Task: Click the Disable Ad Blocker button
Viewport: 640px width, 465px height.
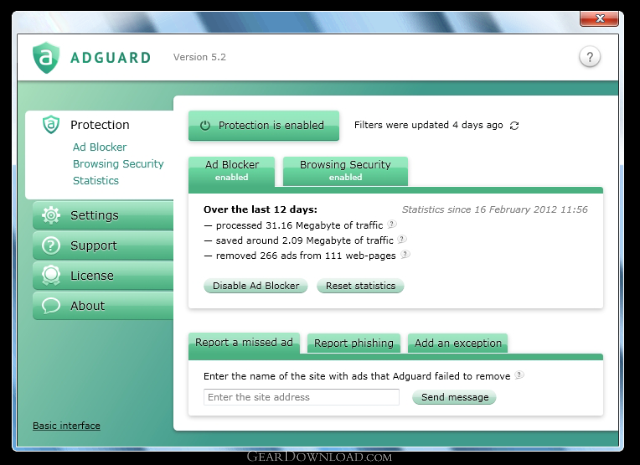Action: point(256,286)
